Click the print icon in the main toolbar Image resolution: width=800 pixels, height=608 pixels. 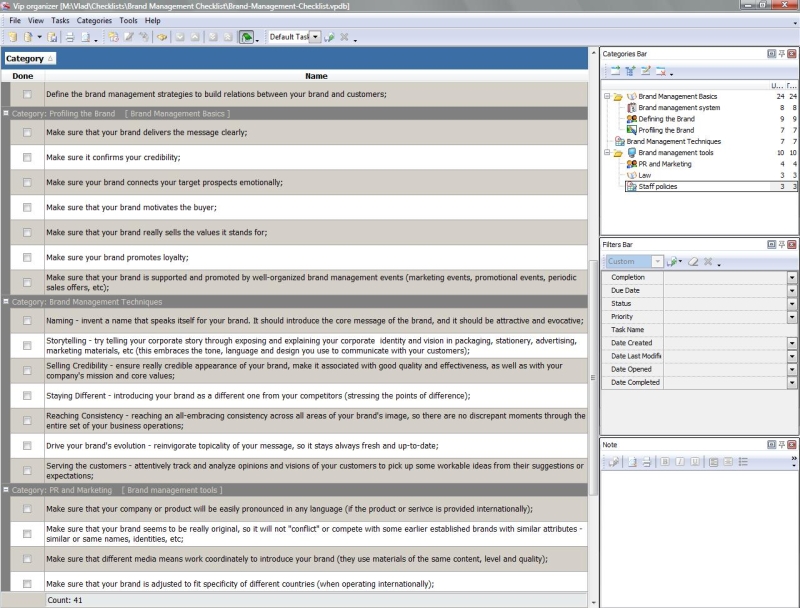point(70,37)
